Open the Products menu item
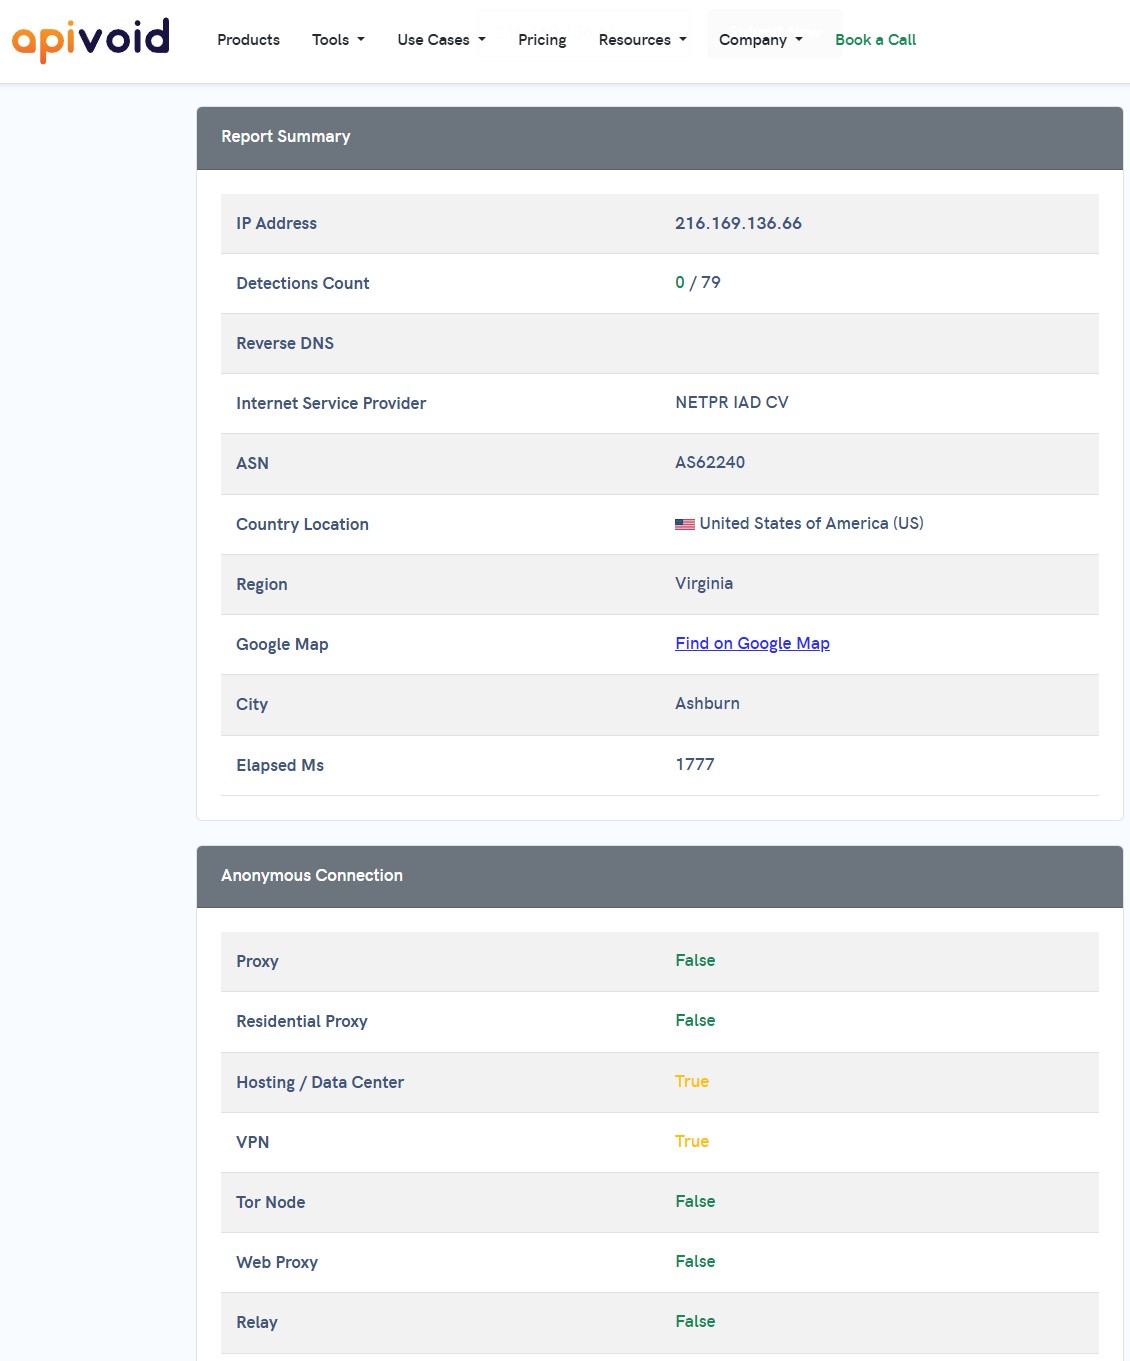Screen dimensions: 1130x1361 pyautogui.click(x=248, y=40)
